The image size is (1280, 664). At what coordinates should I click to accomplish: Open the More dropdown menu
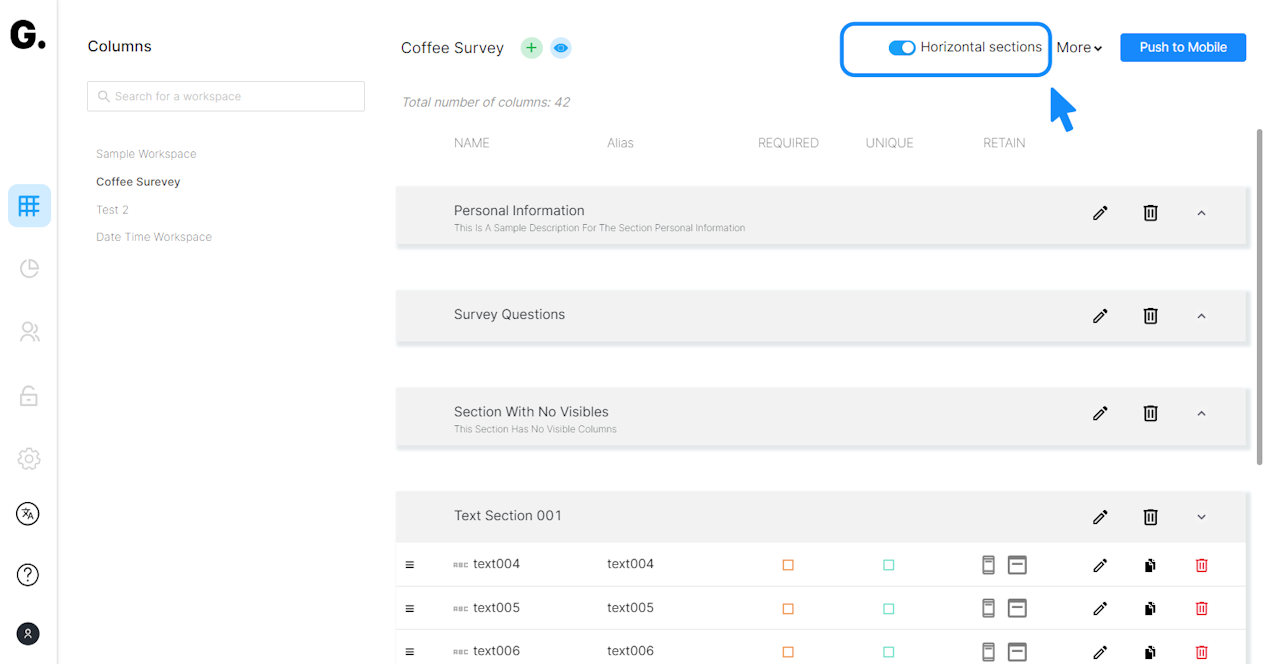(x=1079, y=48)
